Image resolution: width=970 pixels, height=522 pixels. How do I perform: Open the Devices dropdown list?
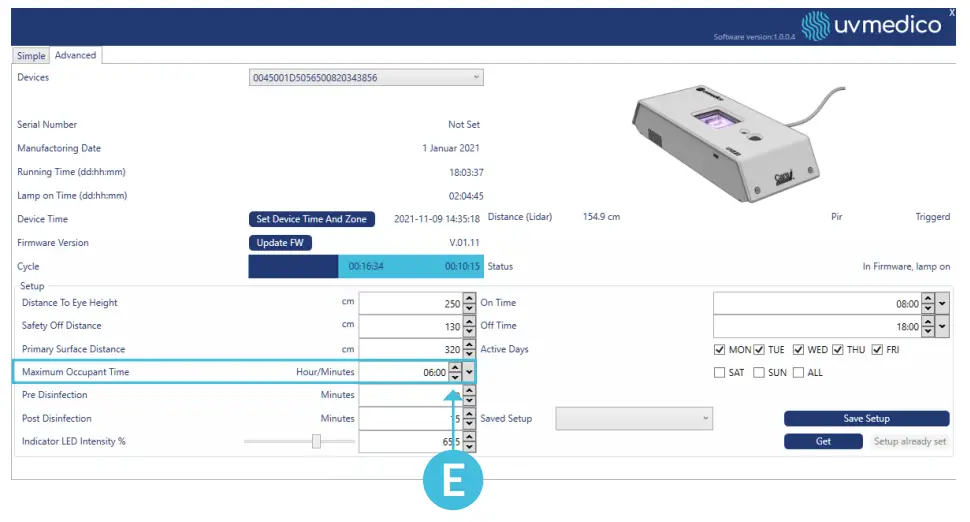(x=366, y=77)
